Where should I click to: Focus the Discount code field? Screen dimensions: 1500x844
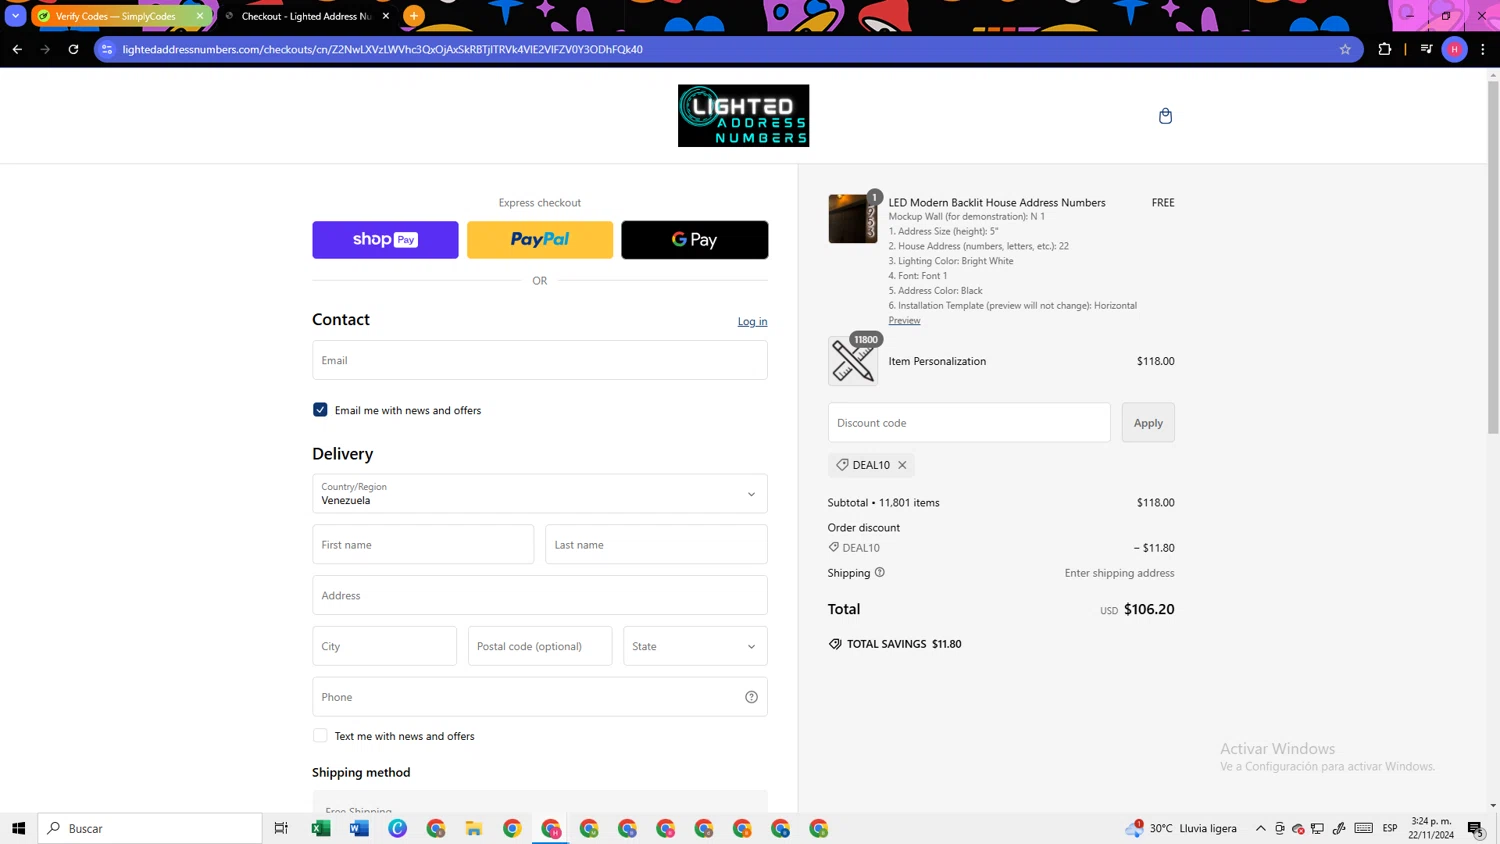[x=969, y=423]
